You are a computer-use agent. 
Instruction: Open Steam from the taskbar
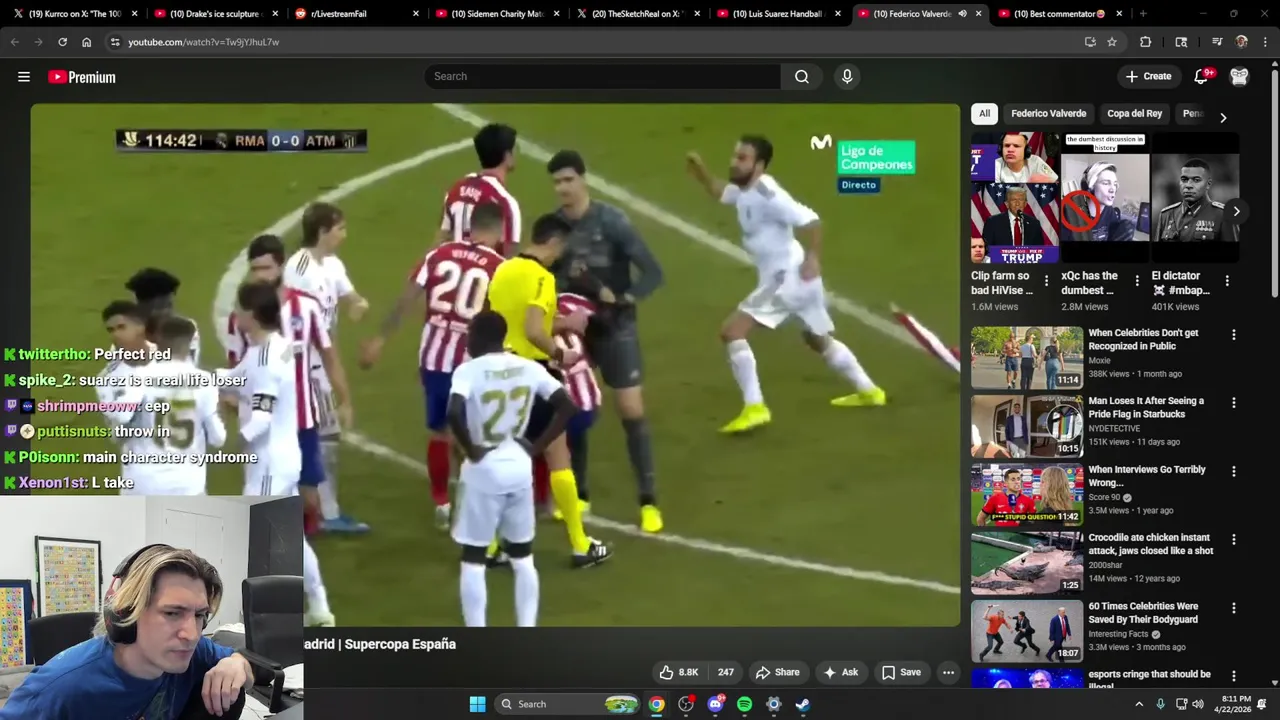(x=802, y=704)
